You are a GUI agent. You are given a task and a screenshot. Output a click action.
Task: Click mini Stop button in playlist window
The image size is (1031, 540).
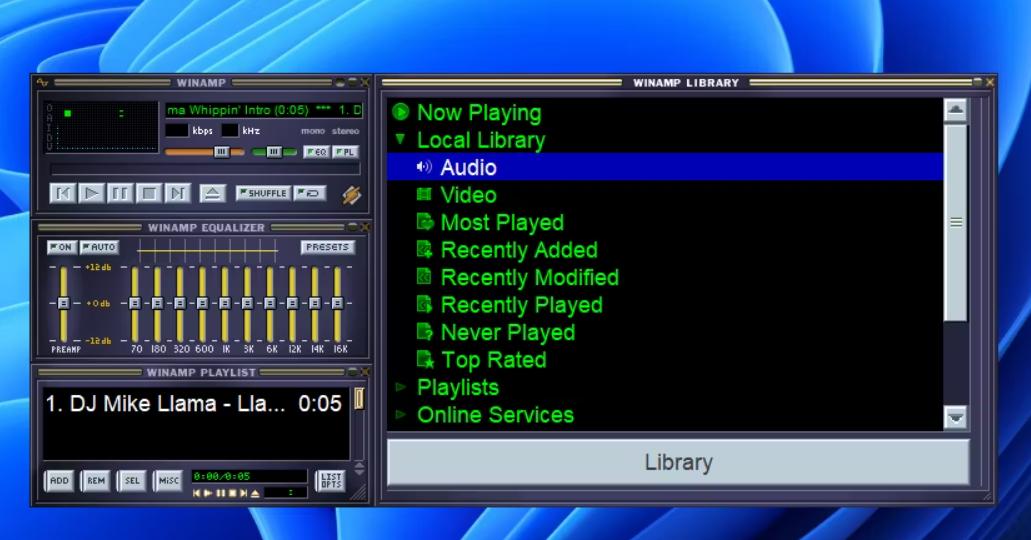(232, 493)
